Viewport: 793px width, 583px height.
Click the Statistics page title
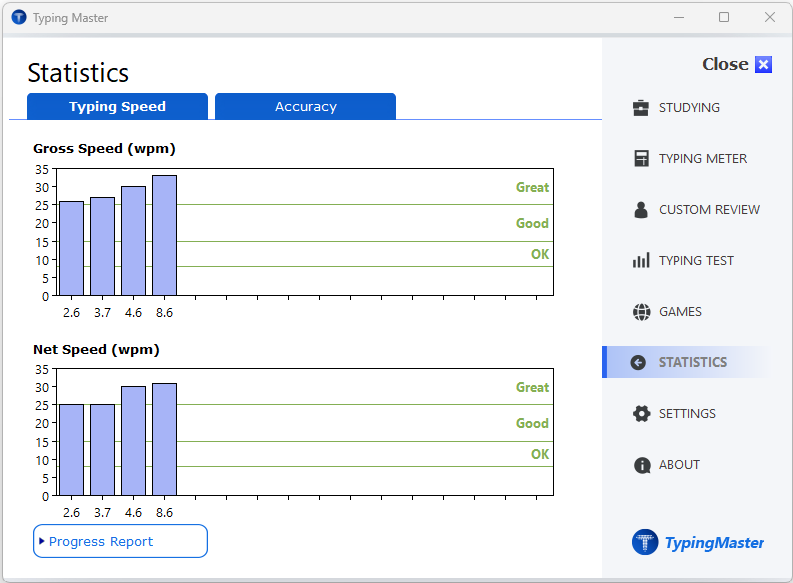78,73
